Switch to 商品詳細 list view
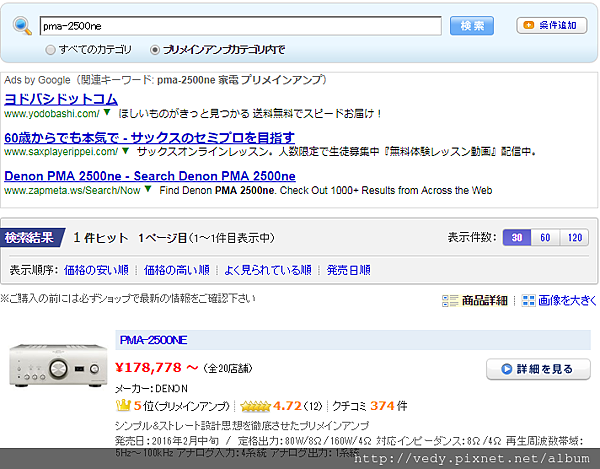The image size is (600, 469). 484,301
